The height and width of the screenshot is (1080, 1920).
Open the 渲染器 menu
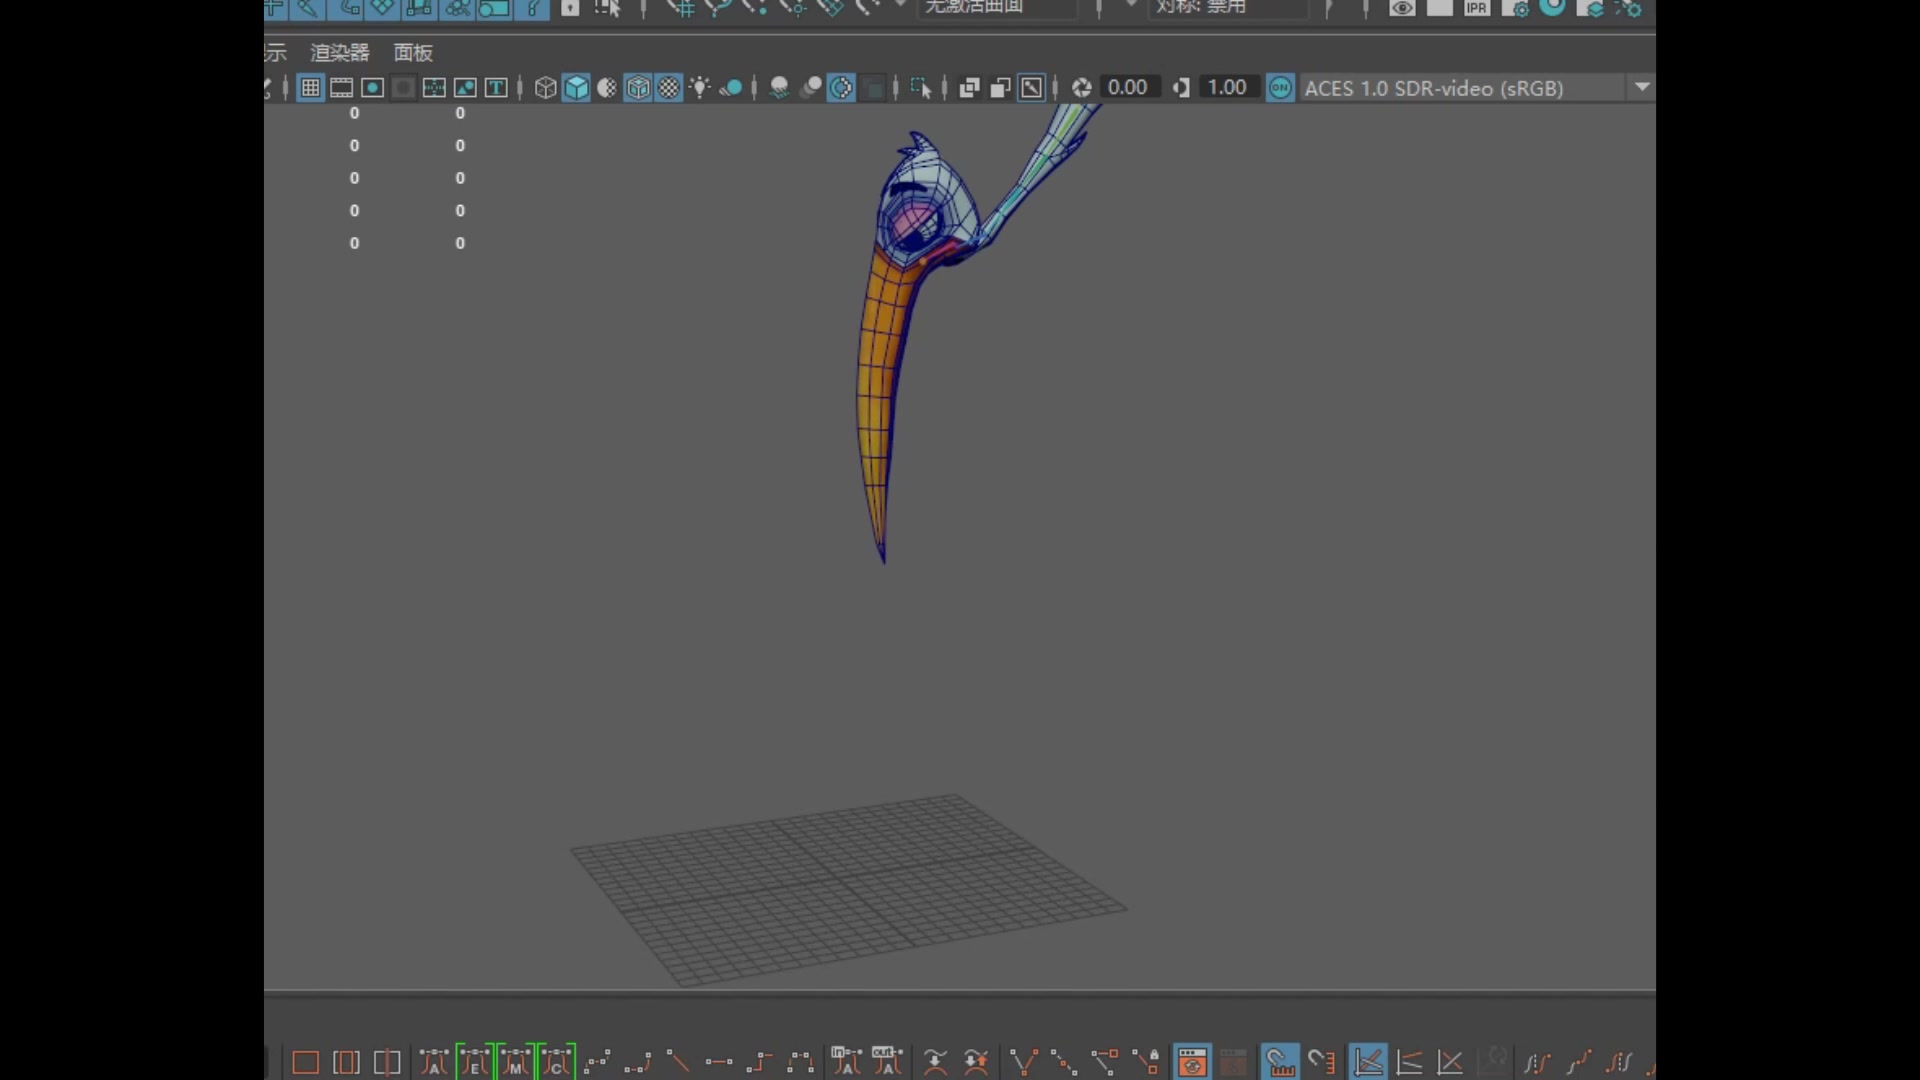[x=339, y=53]
